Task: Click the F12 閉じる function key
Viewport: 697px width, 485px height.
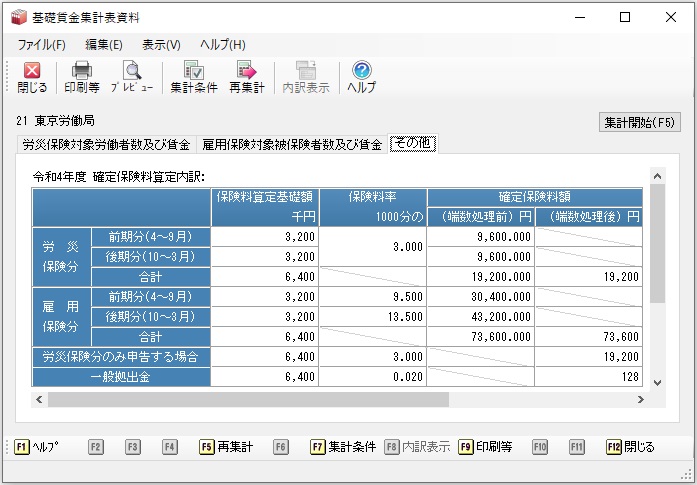Action: point(630,447)
